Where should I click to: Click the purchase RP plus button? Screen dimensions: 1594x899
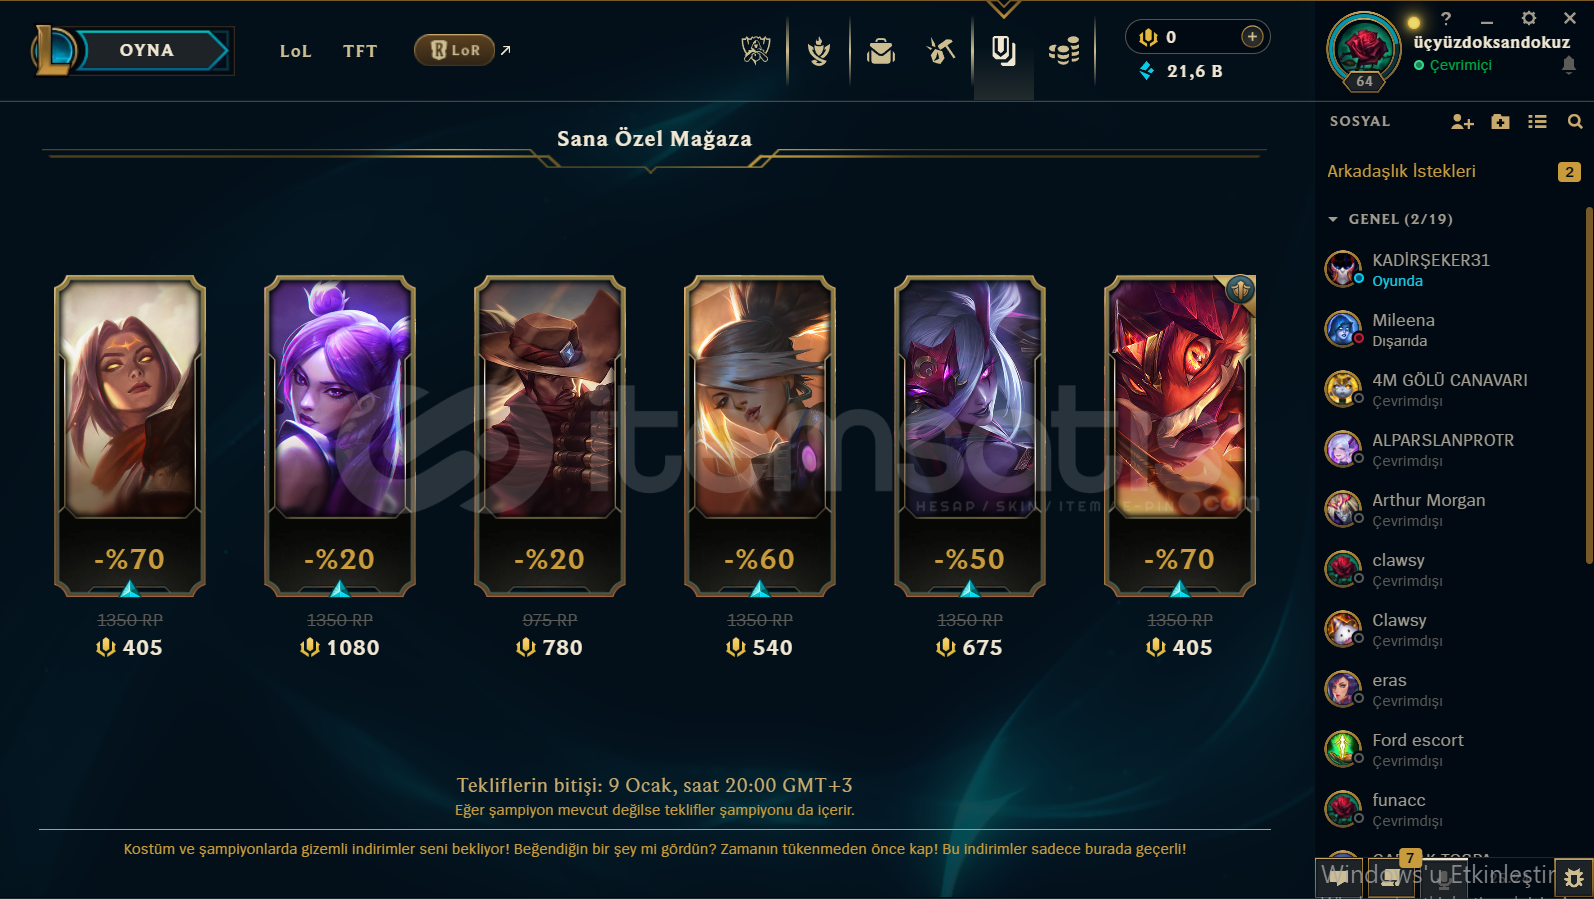click(x=1252, y=37)
